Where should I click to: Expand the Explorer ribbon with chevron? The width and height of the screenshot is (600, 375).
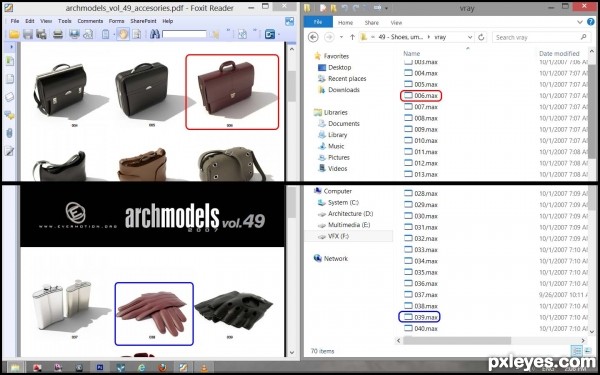coord(580,22)
